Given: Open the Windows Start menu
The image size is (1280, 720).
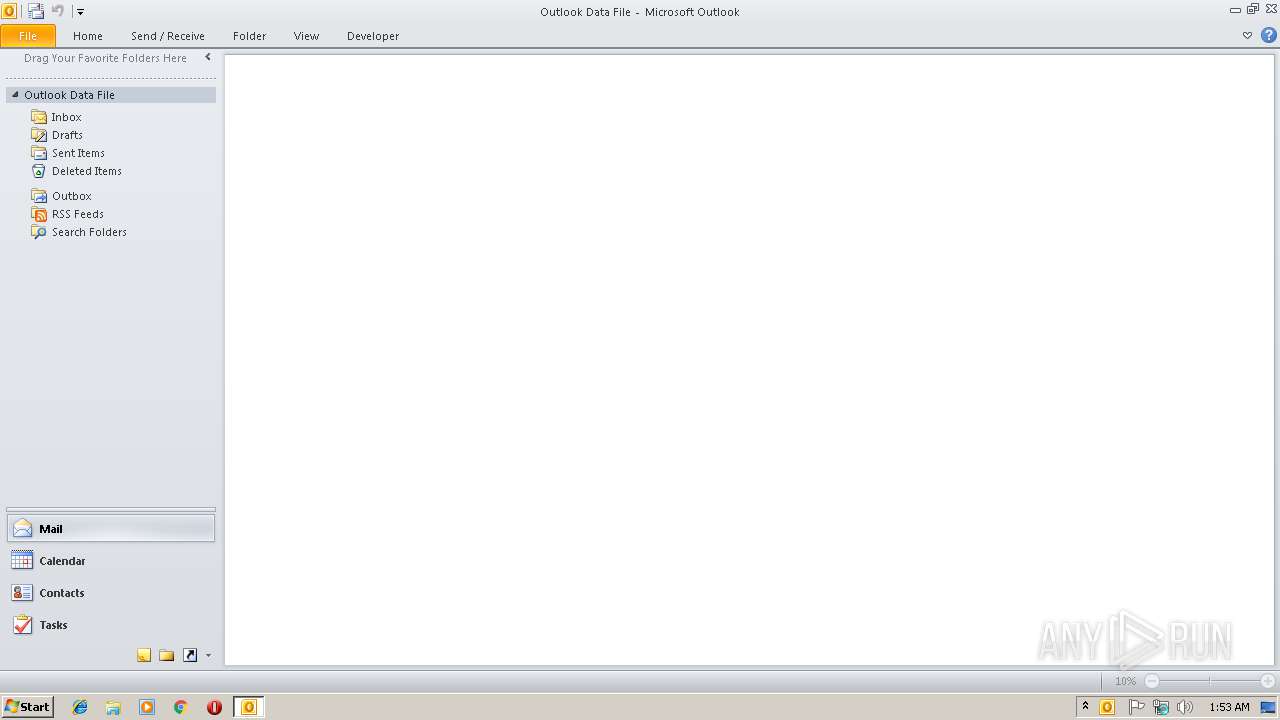Looking at the screenshot, I should pyautogui.click(x=27, y=707).
